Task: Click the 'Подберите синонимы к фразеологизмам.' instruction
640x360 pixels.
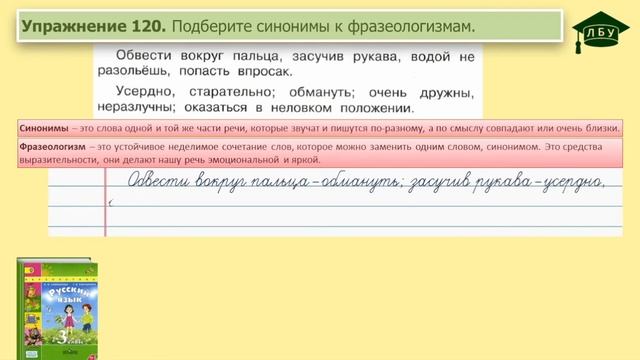Action: click(x=324, y=27)
